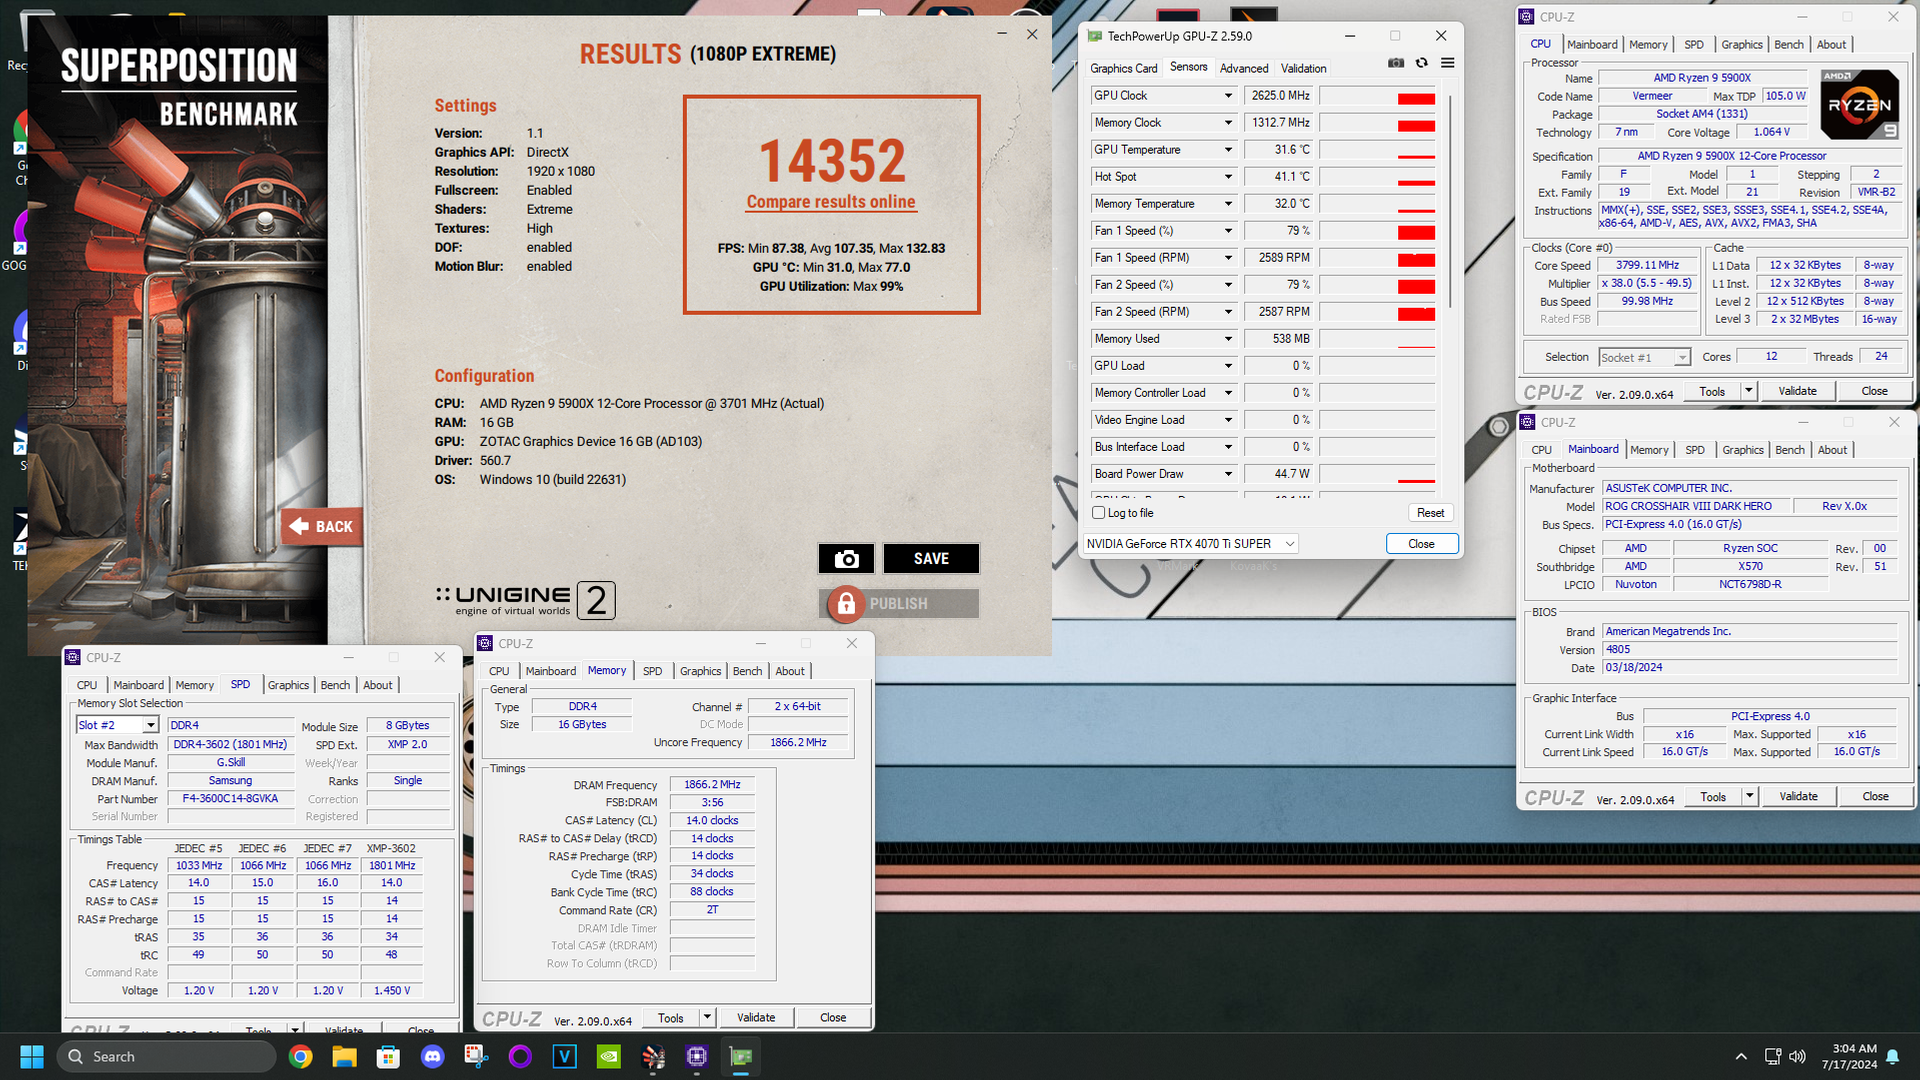Open blue V app on taskbar
The height and width of the screenshot is (1080, 1920).
564,1056
